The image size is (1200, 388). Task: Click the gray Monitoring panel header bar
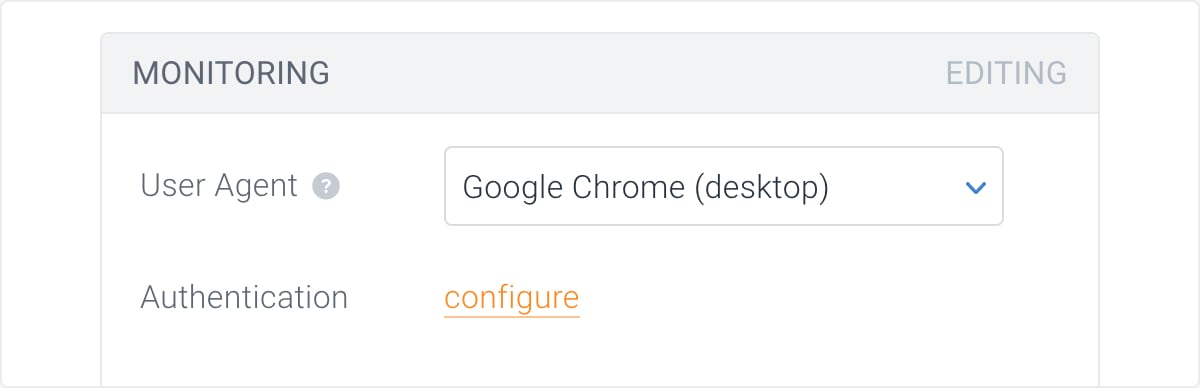coord(600,73)
